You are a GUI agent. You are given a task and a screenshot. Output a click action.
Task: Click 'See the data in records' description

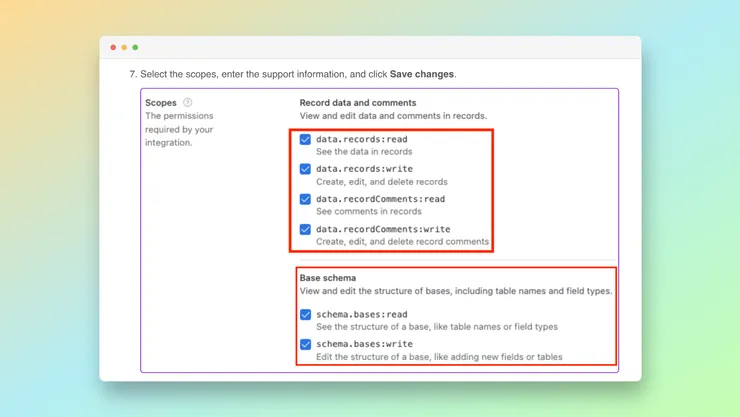[x=364, y=151]
